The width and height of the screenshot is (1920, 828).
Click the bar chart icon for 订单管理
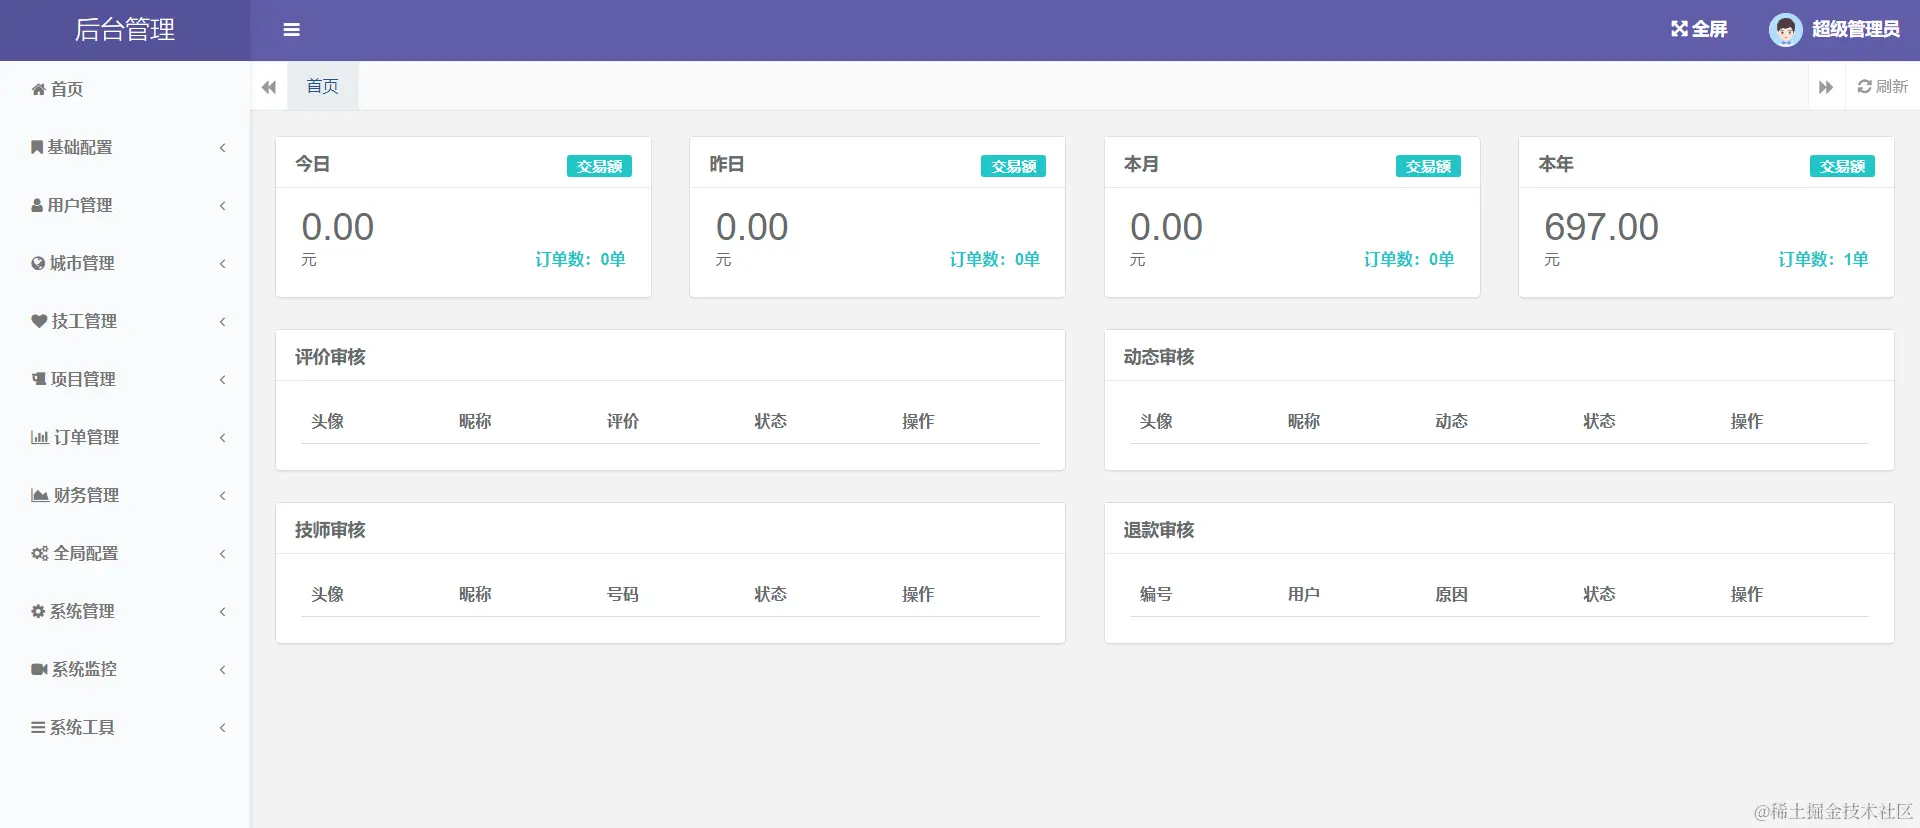click(40, 437)
